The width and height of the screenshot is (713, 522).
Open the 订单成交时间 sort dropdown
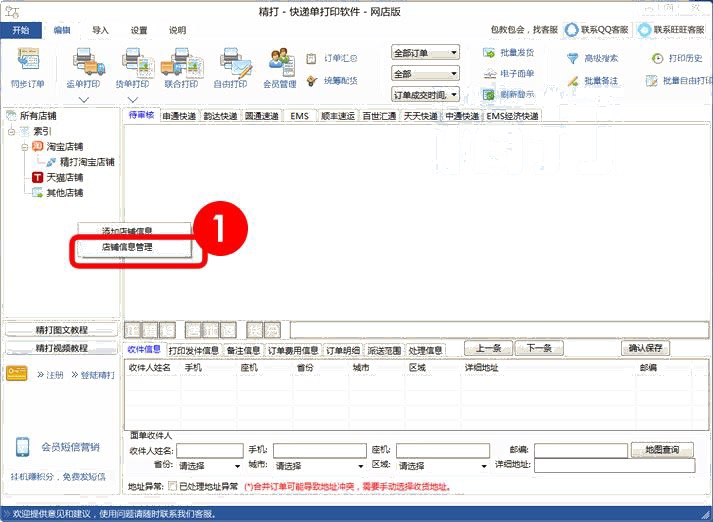click(425, 95)
